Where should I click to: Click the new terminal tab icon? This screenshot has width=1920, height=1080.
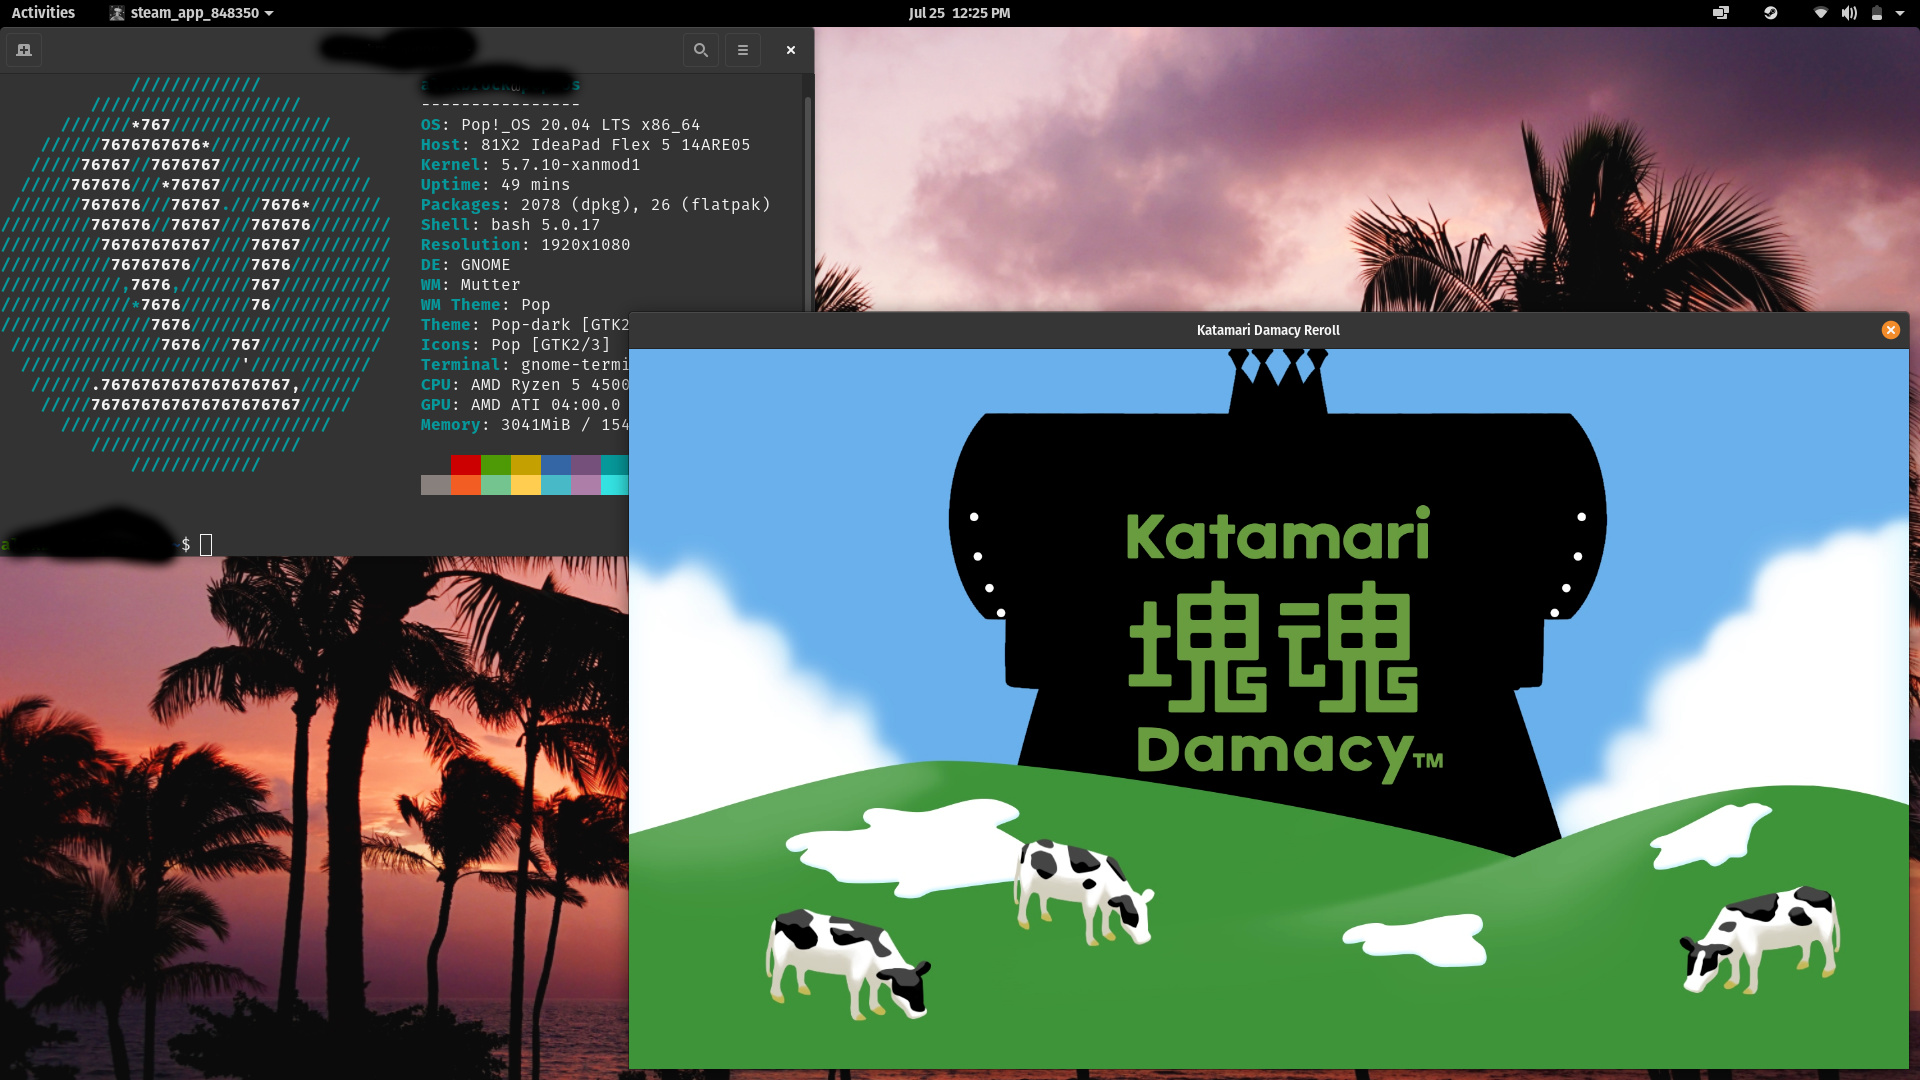click(x=24, y=50)
